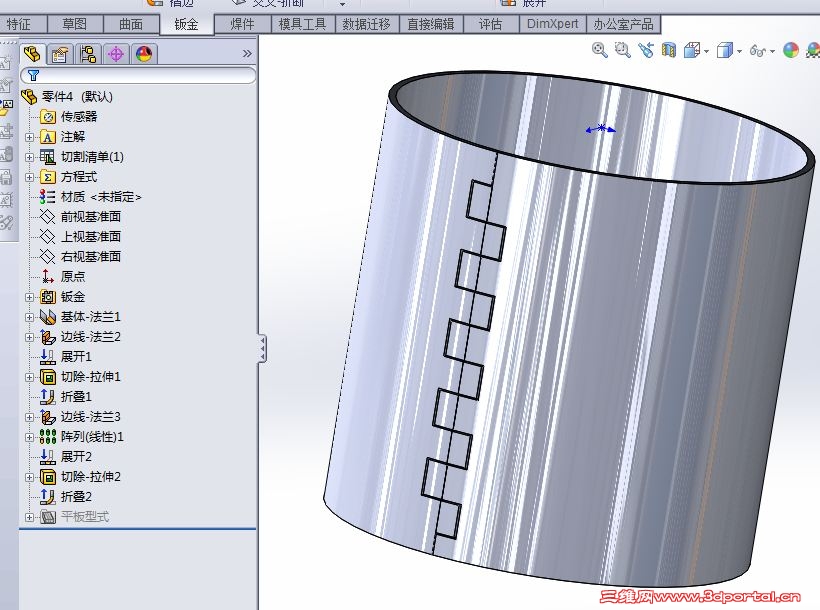Select 展开1 feature
The width and height of the screenshot is (820, 610).
[76, 356]
